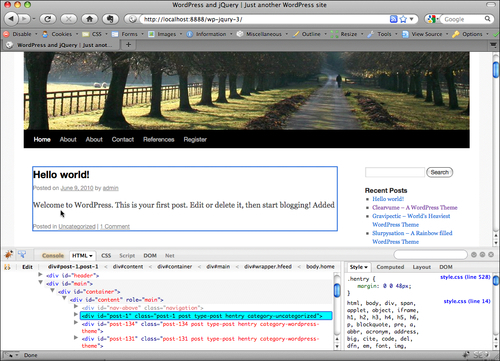Activate the Firebug inspect element tool

tap(22, 255)
